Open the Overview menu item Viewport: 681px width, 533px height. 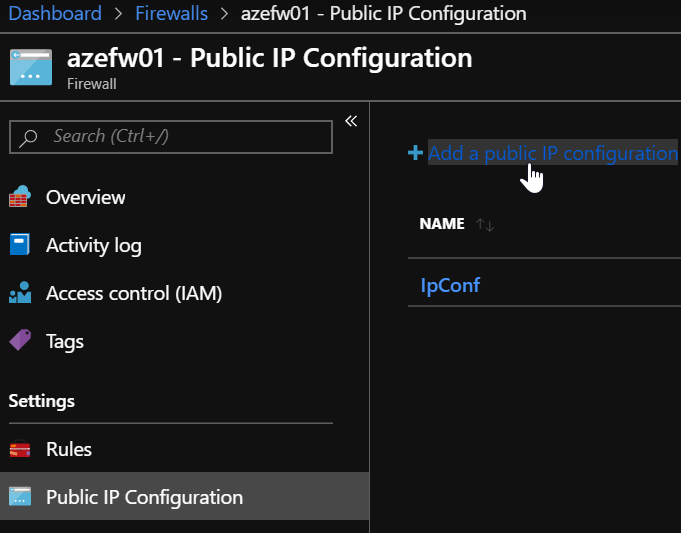pos(86,197)
